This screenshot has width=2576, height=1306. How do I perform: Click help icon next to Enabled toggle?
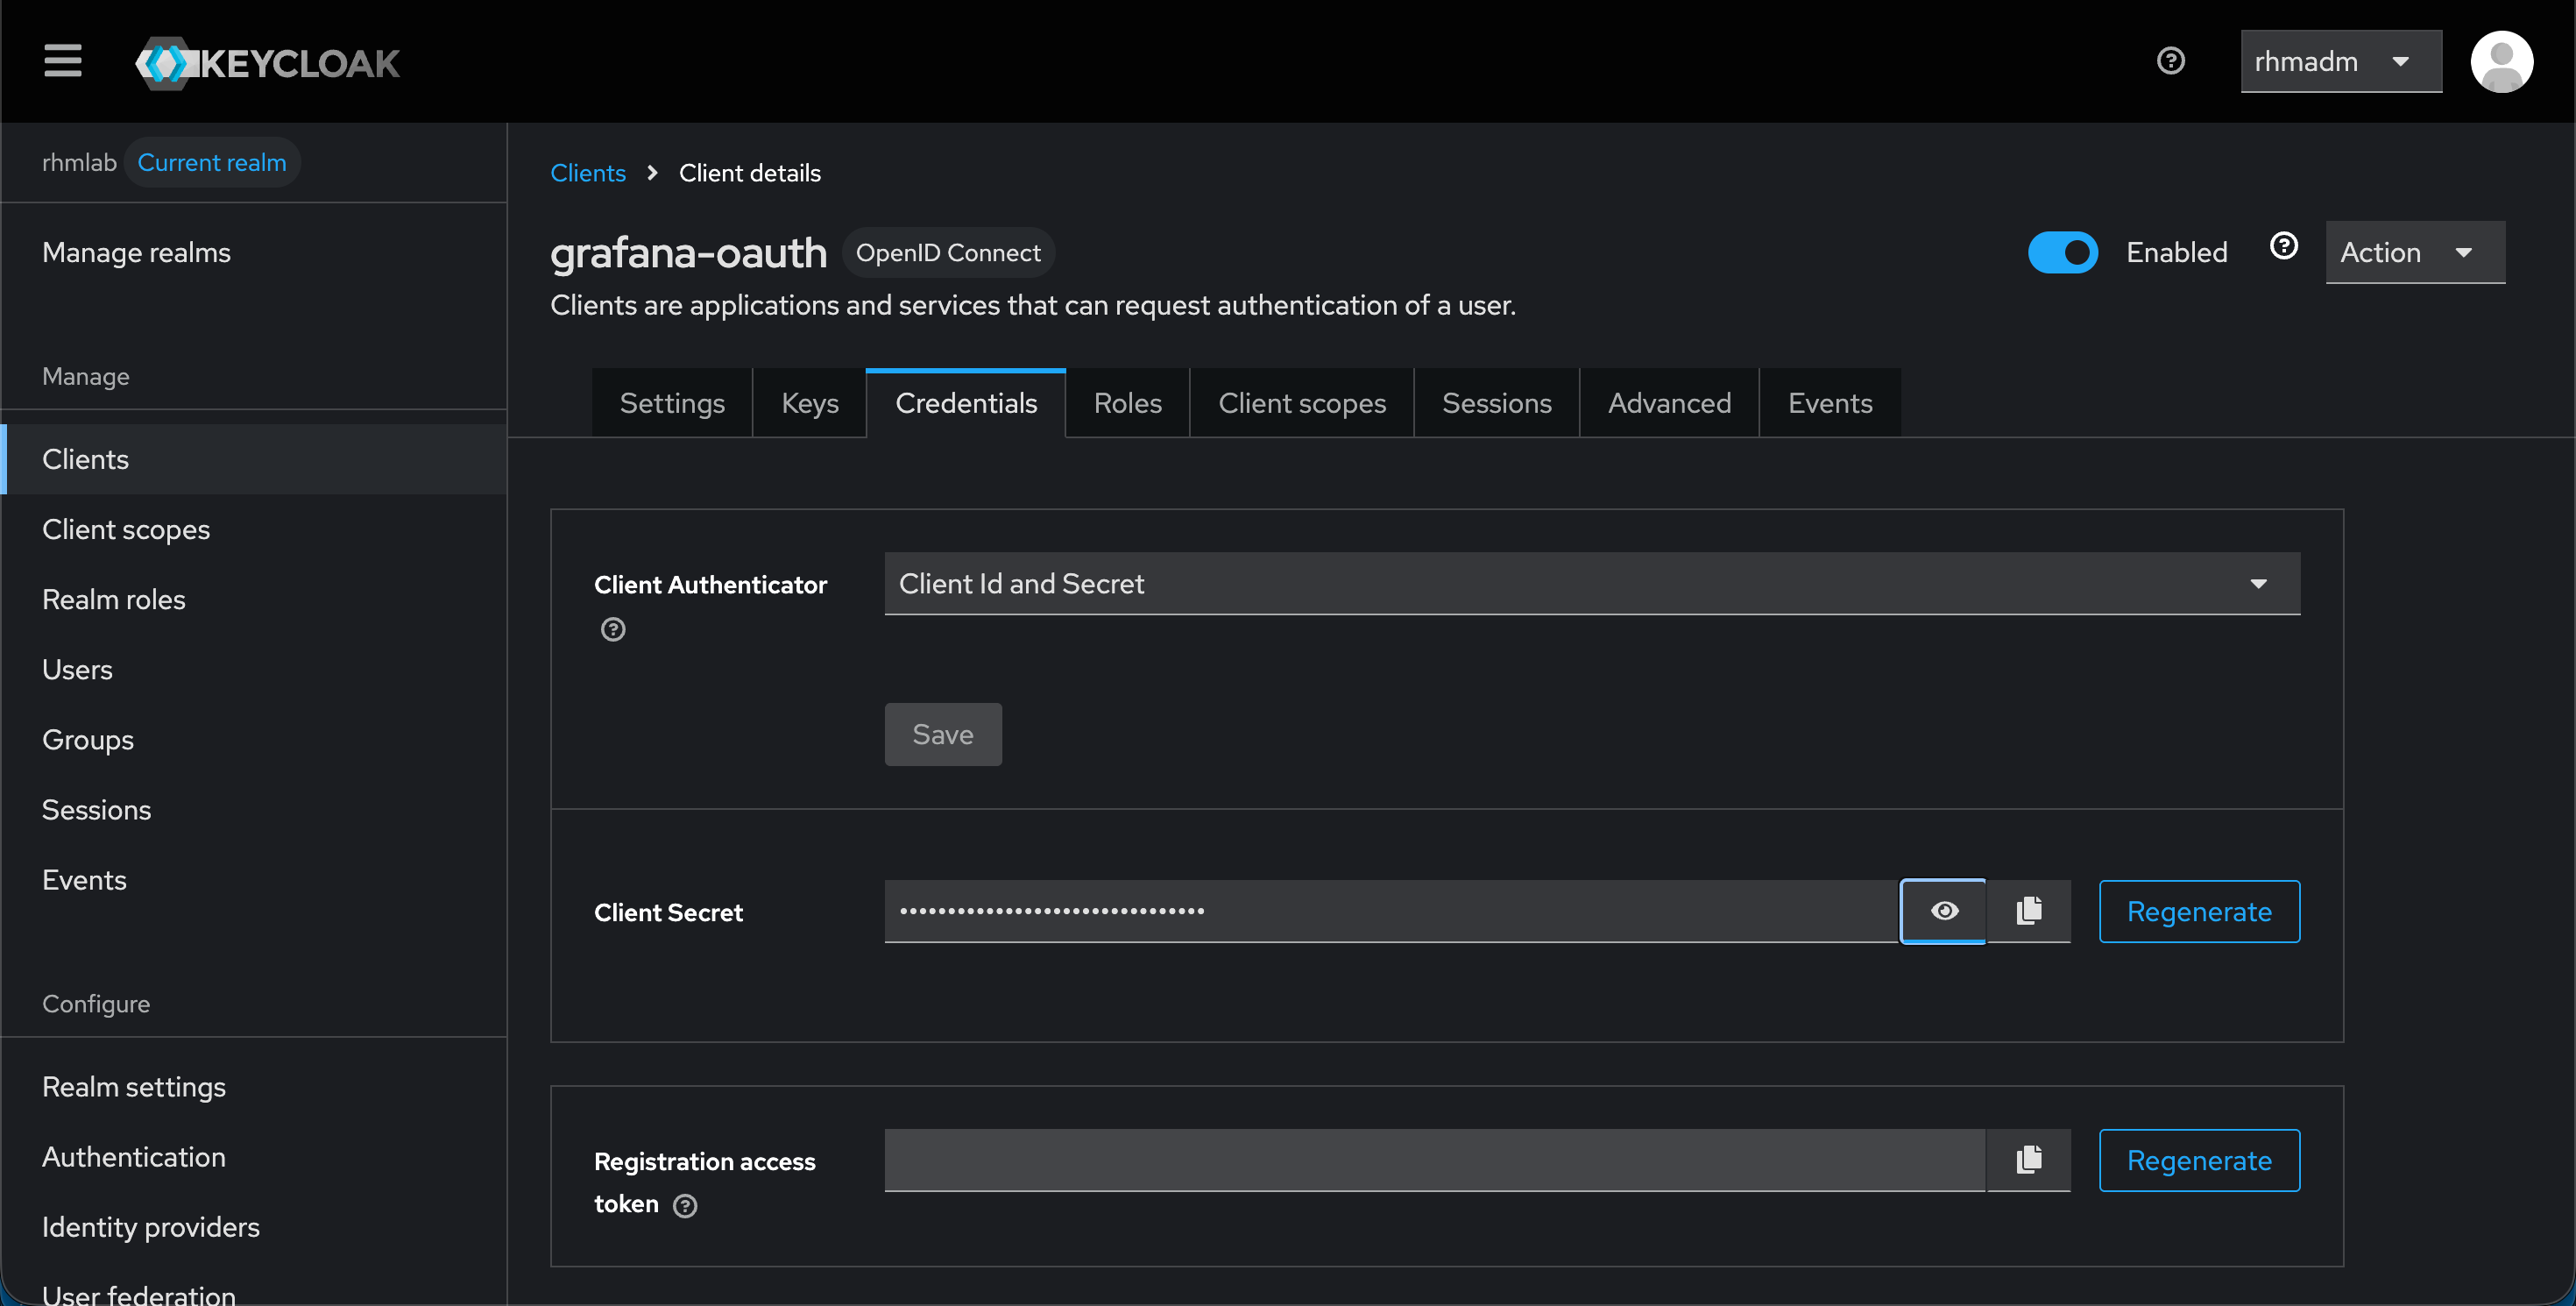2283,246
